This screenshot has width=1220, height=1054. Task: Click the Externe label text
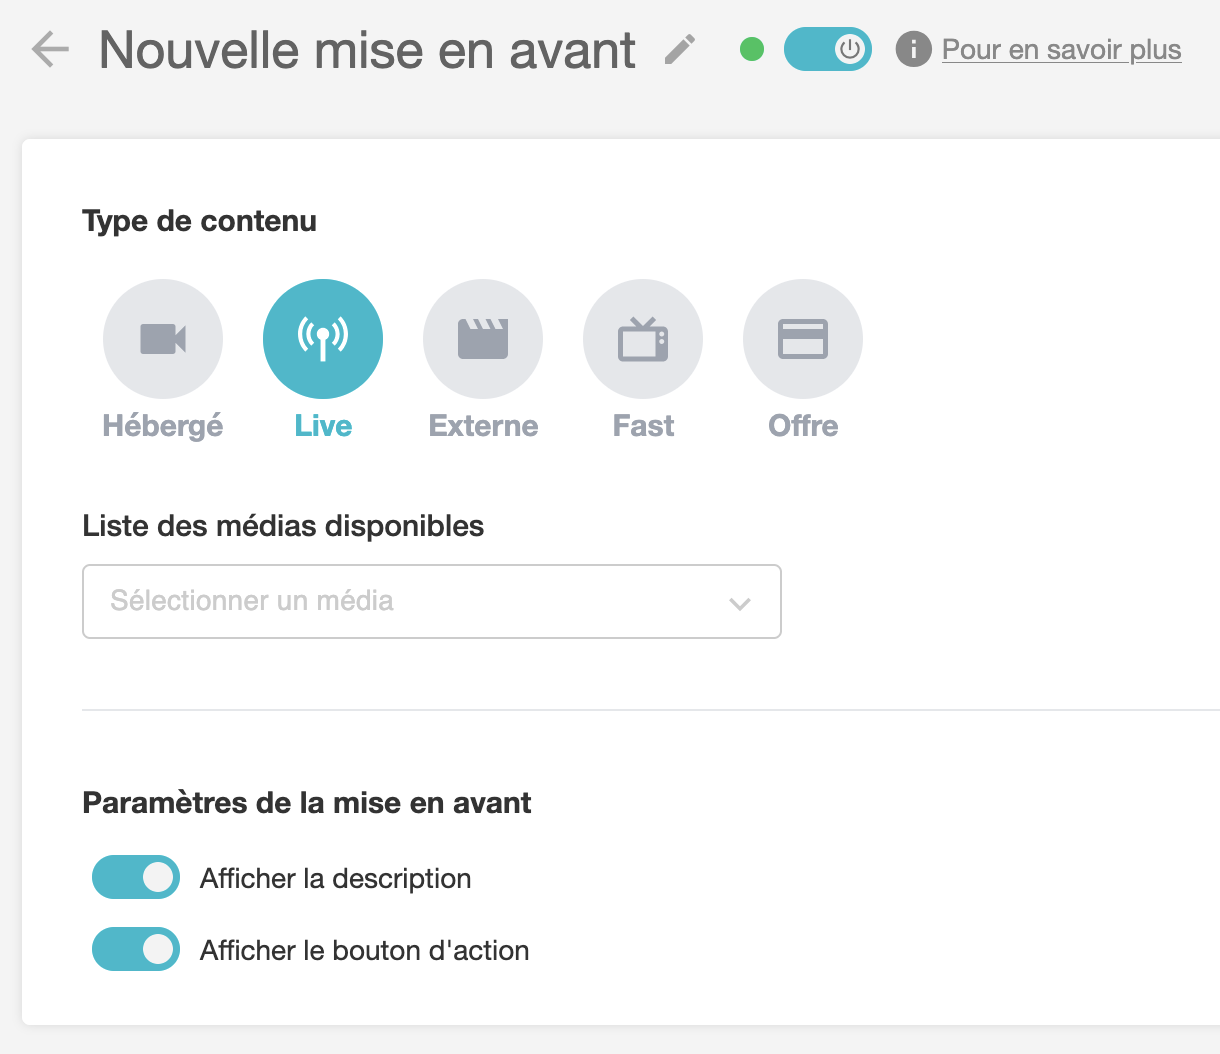(x=483, y=426)
